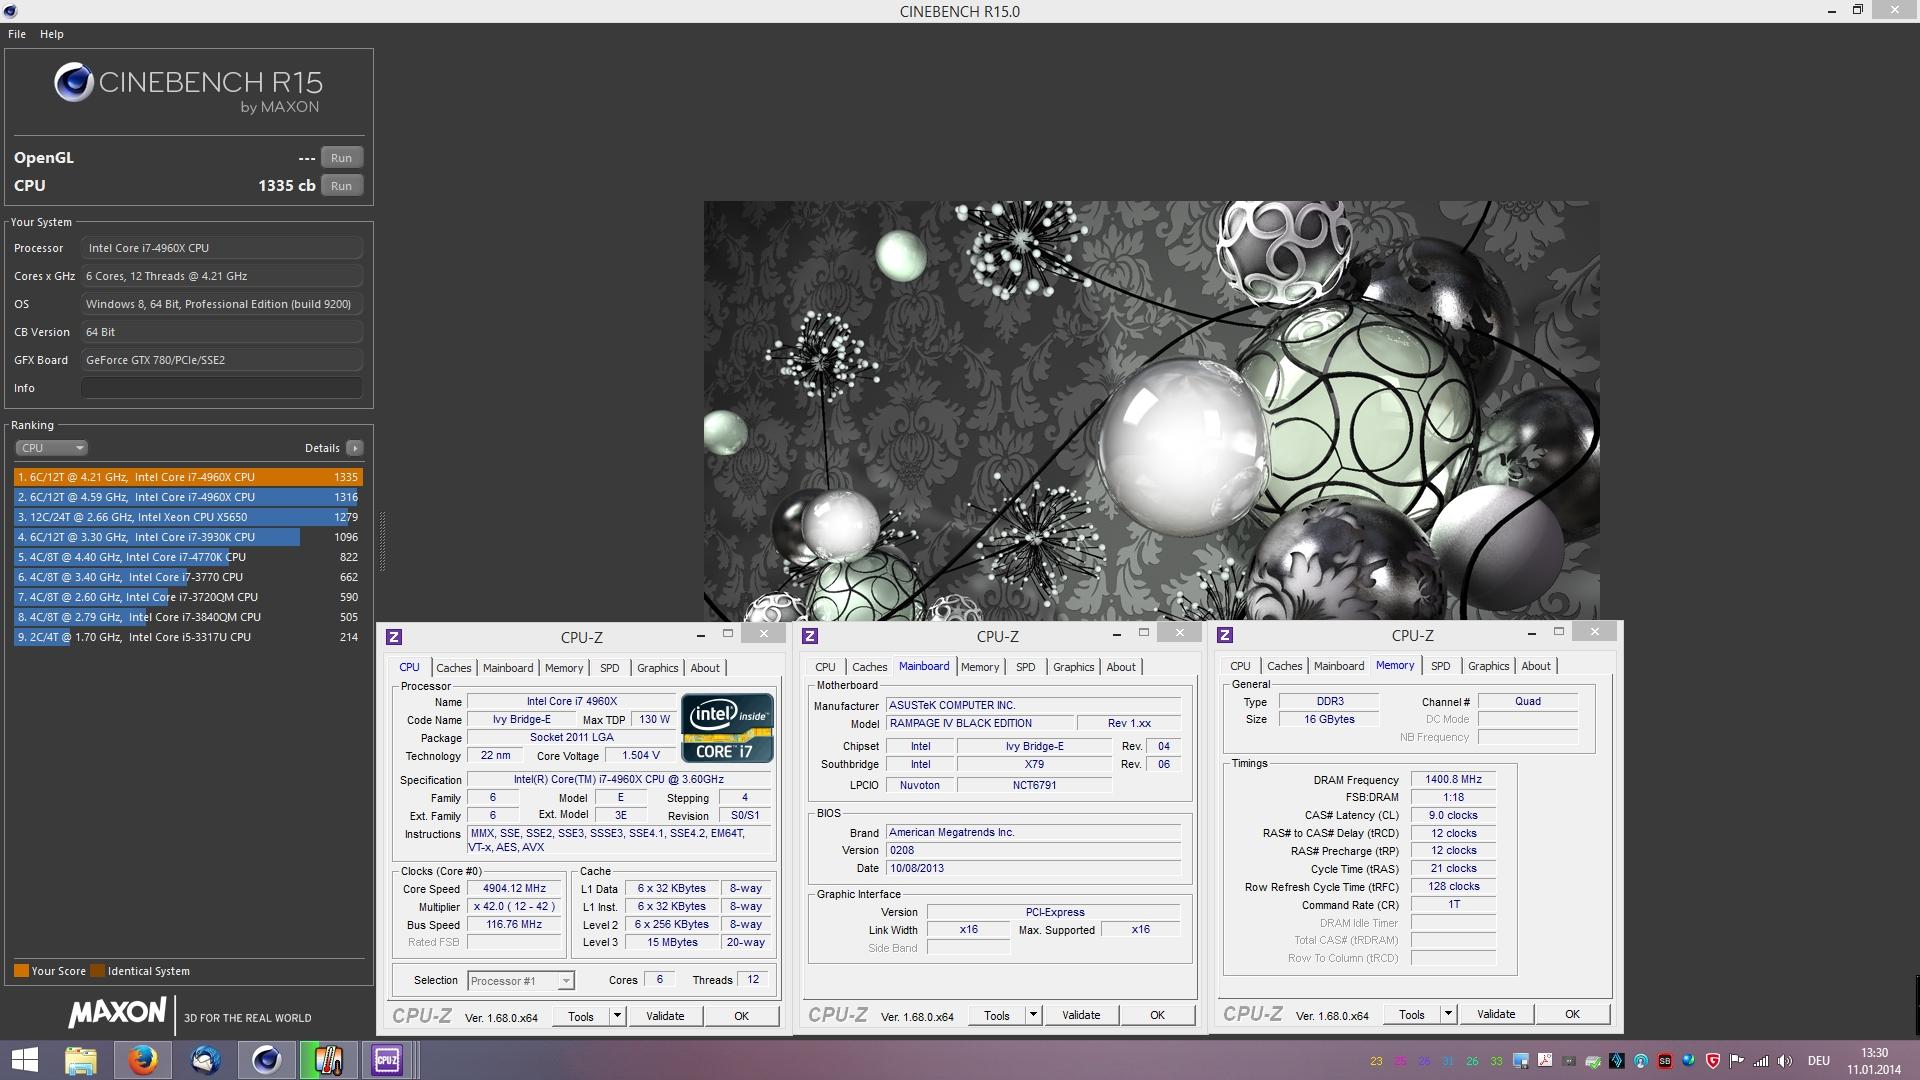The height and width of the screenshot is (1080, 1920).
Task: Open the DEU keyboard language indicator
Action: (x=1819, y=1061)
